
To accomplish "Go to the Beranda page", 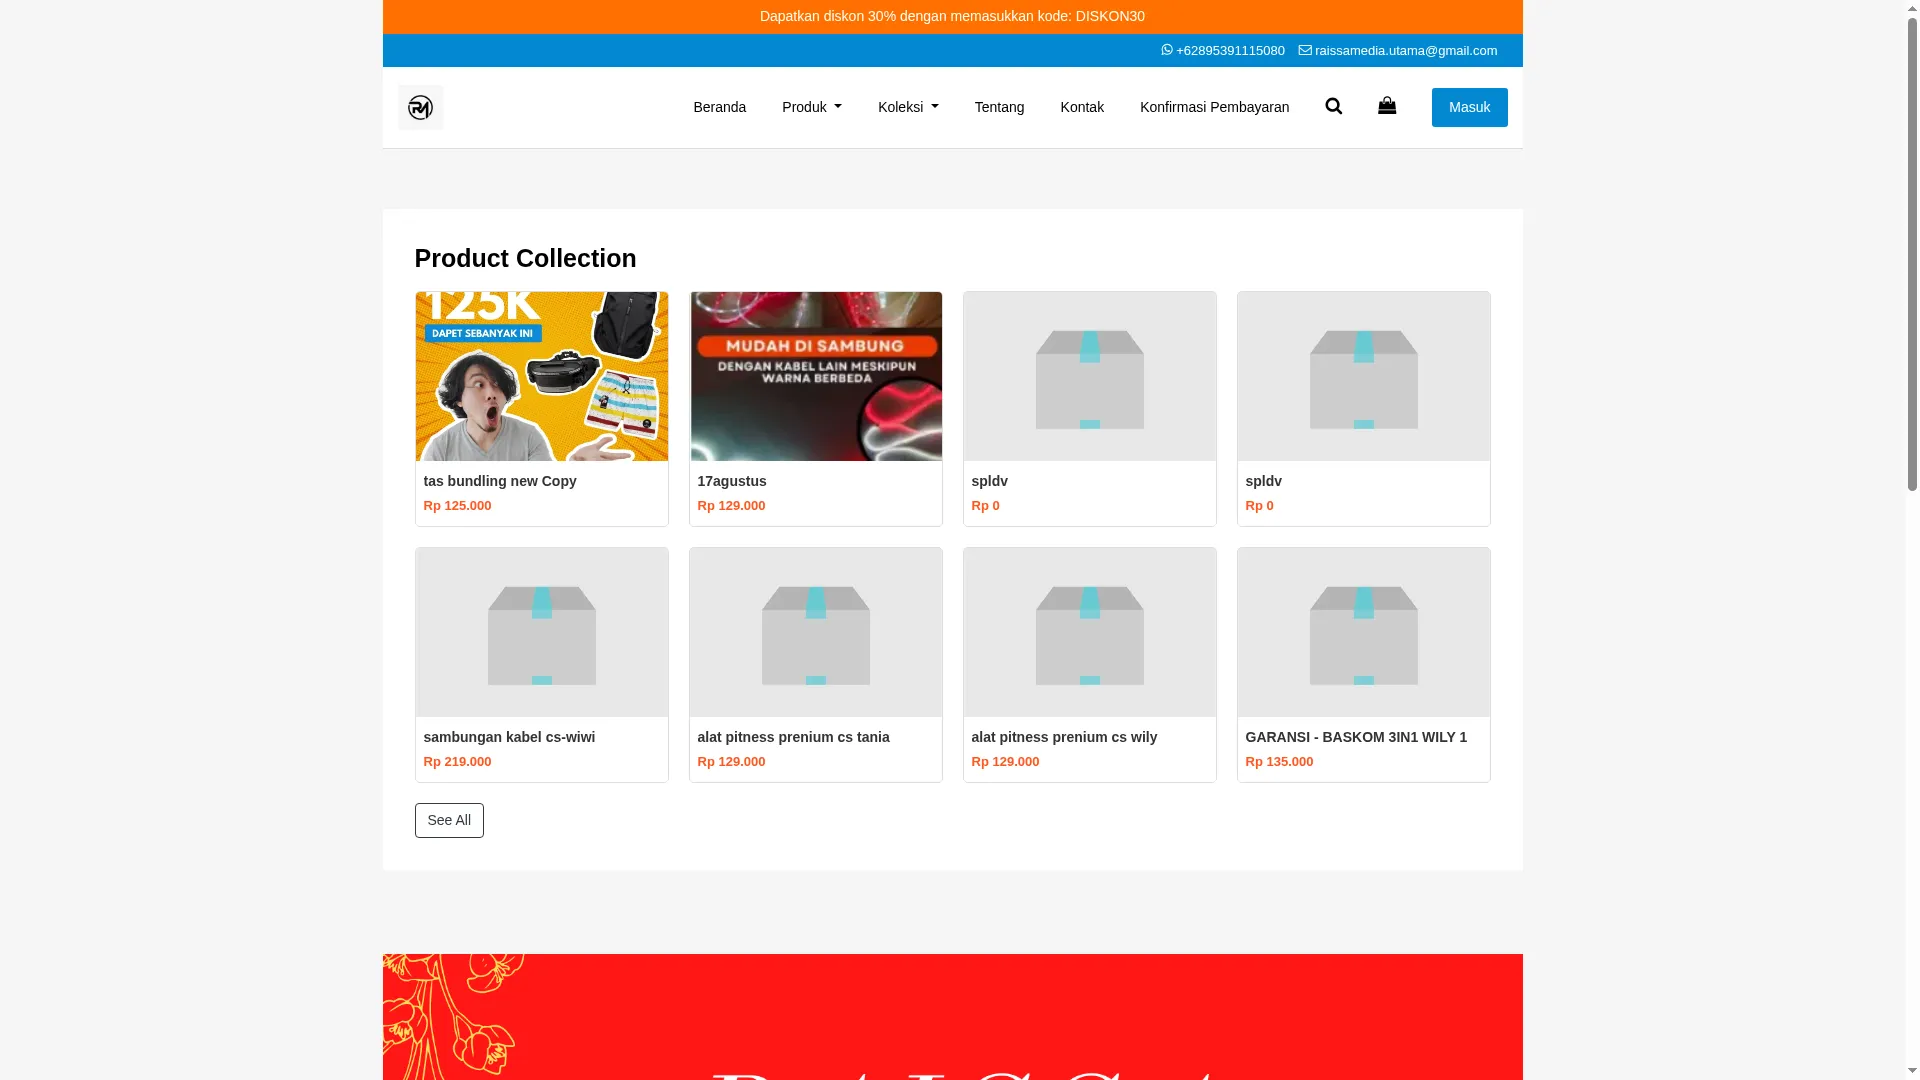I will pyautogui.click(x=719, y=107).
